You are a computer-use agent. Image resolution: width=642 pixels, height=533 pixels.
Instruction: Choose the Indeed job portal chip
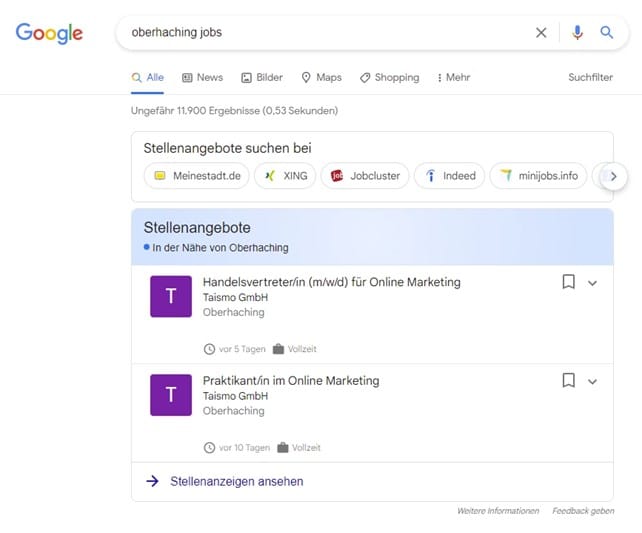[x=450, y=176]
